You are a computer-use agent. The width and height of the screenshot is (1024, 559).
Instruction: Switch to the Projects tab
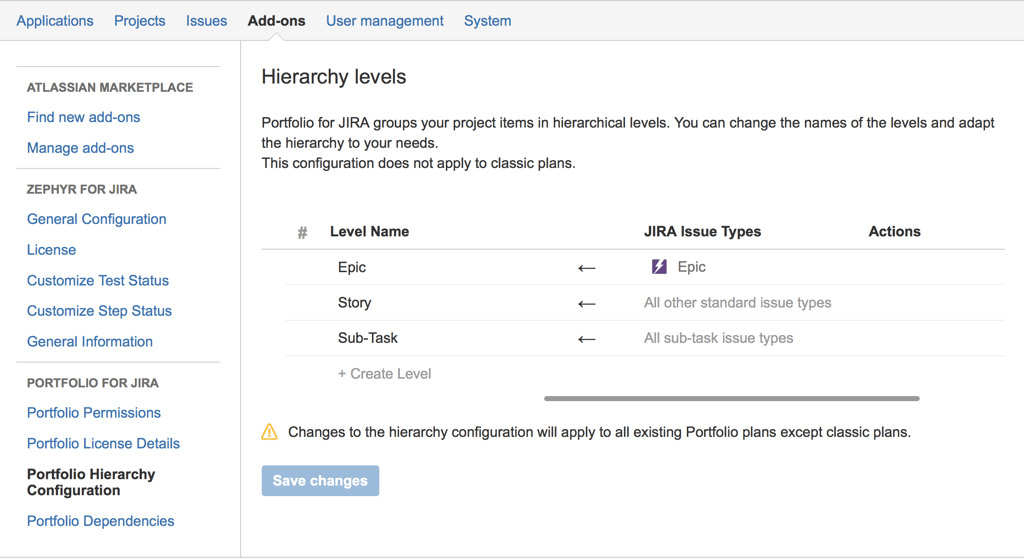click(x=140, y=21)
